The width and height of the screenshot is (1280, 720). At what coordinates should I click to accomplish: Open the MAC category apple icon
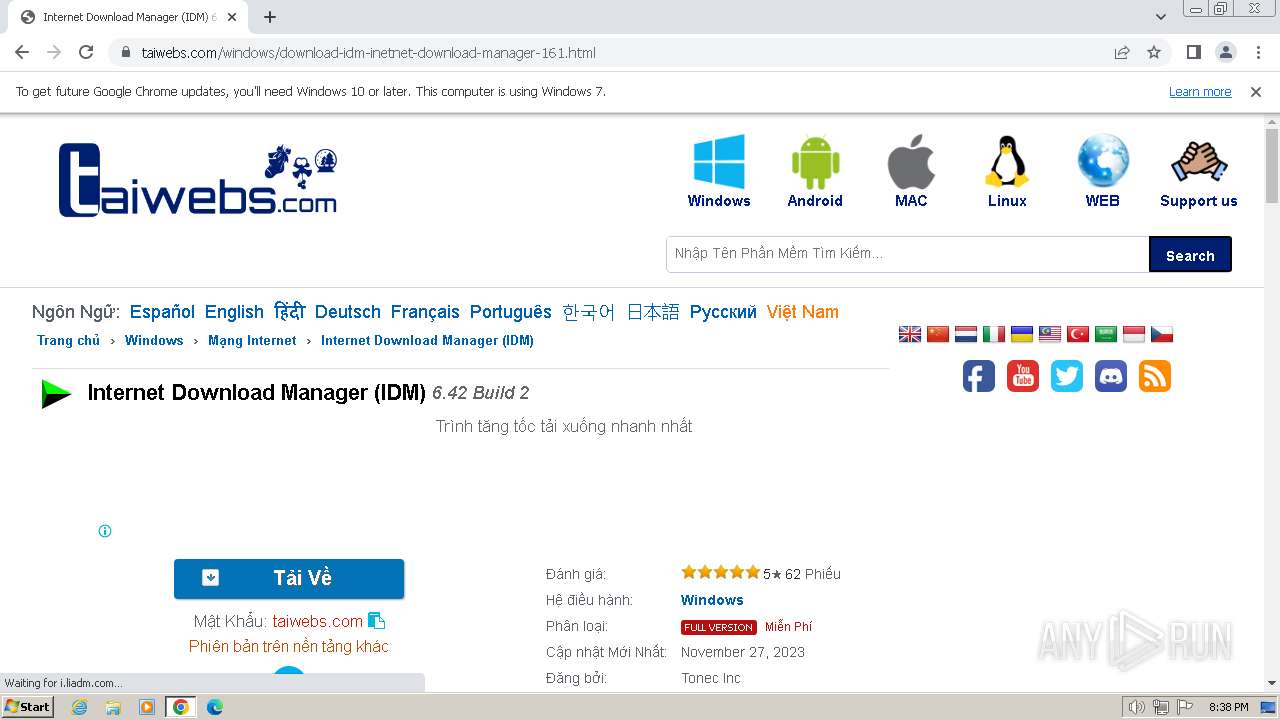coord(911,161)
